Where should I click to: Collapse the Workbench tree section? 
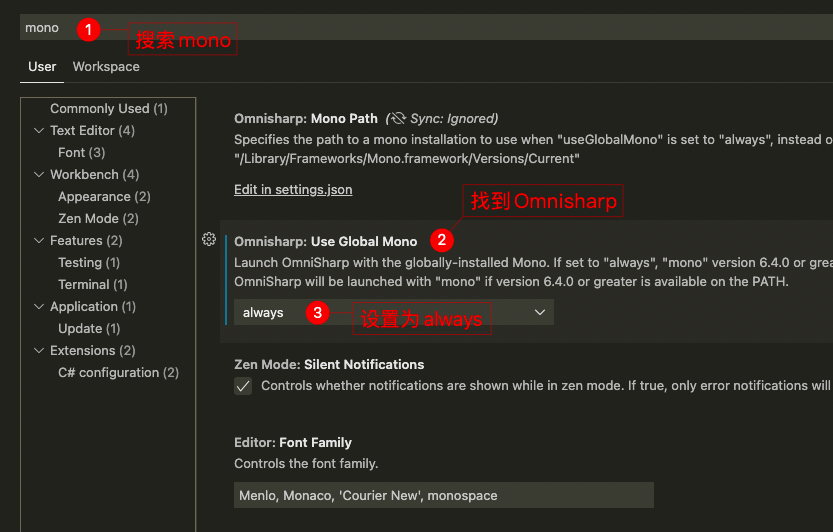click(x=39, y=174)
